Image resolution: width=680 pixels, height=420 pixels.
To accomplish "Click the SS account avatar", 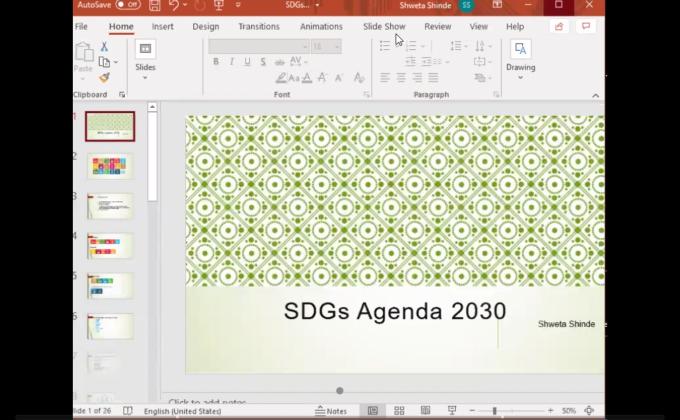I will pyautogui.click(x=466, y=5).
